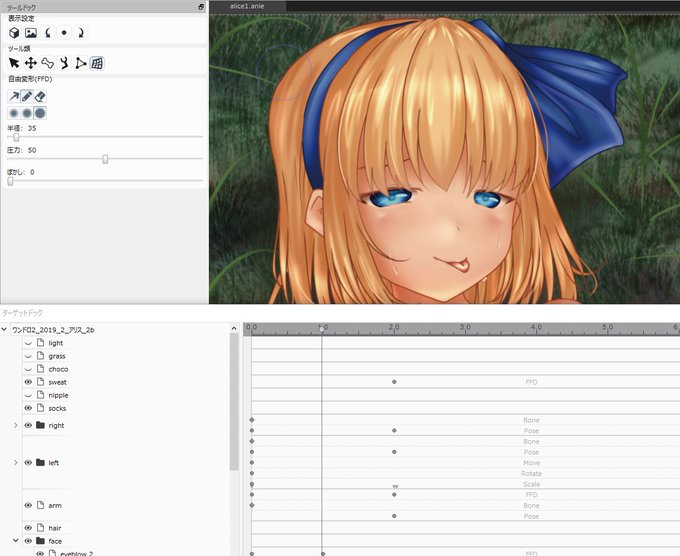Select the grass layer row
The width and height of the screenshot is (680, 556).
pyautogui.click(x=57, y=356)
